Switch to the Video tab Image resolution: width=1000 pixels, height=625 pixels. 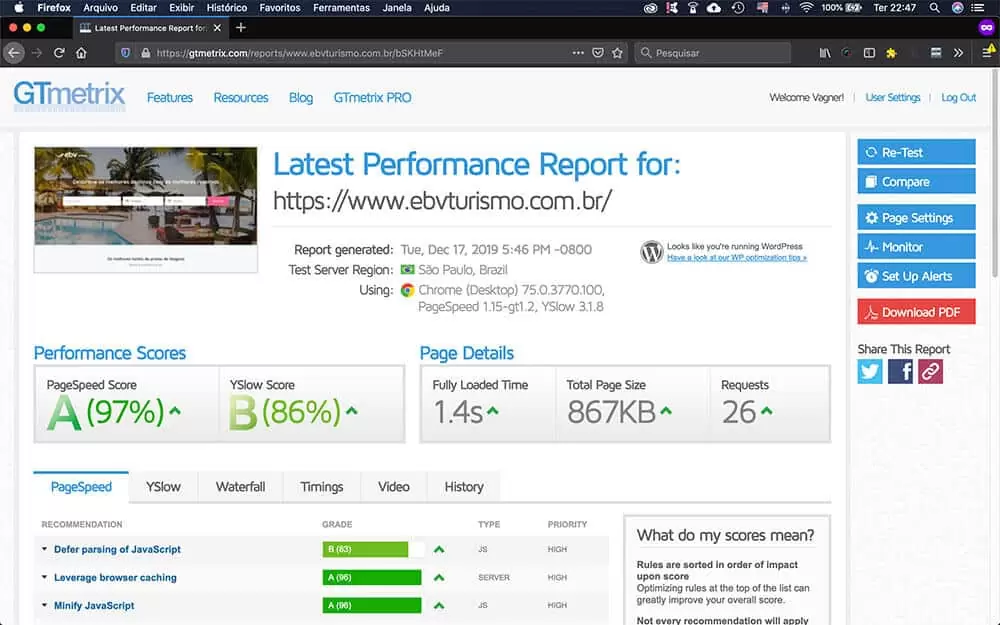(x=393, y=487)
